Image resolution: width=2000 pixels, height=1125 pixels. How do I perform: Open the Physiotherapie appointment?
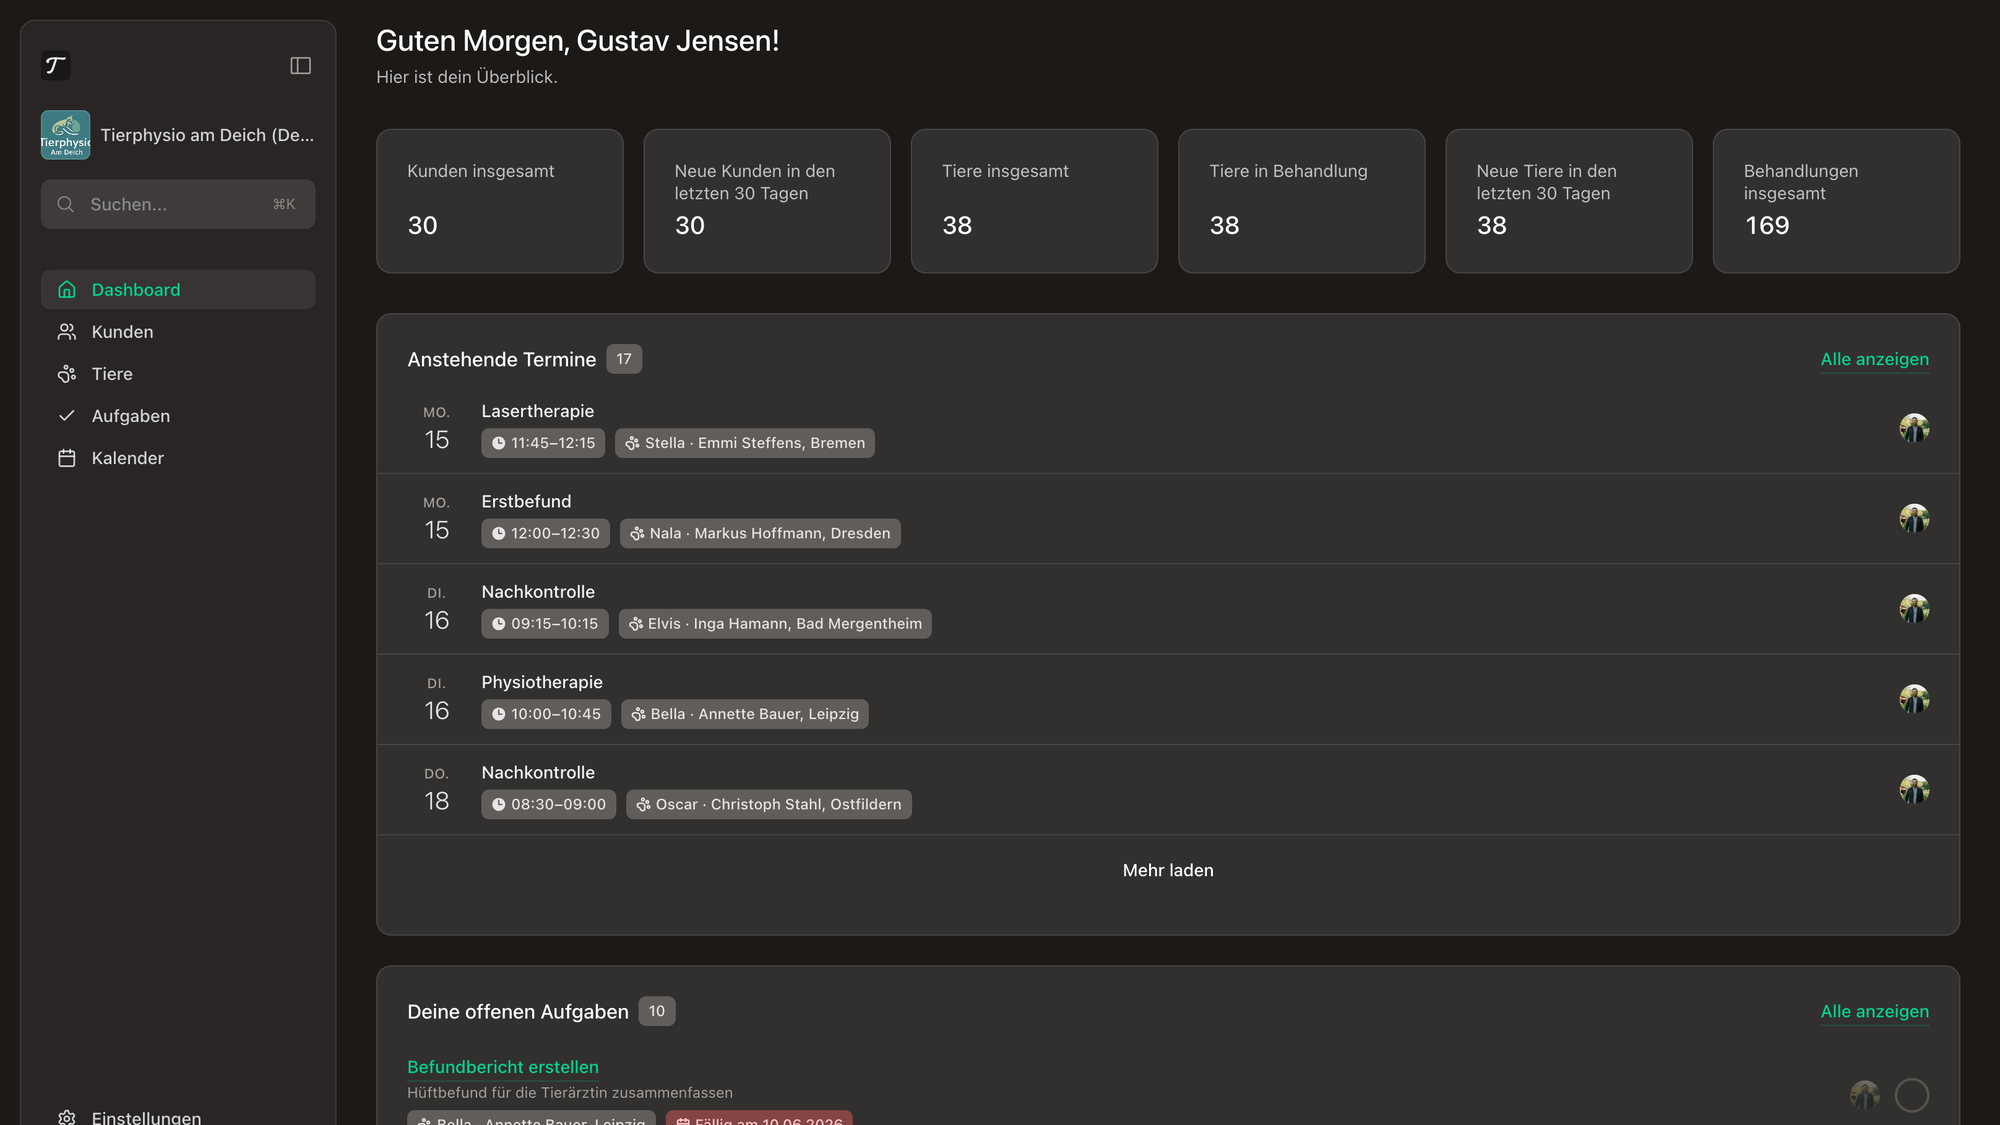[1168, 699]
